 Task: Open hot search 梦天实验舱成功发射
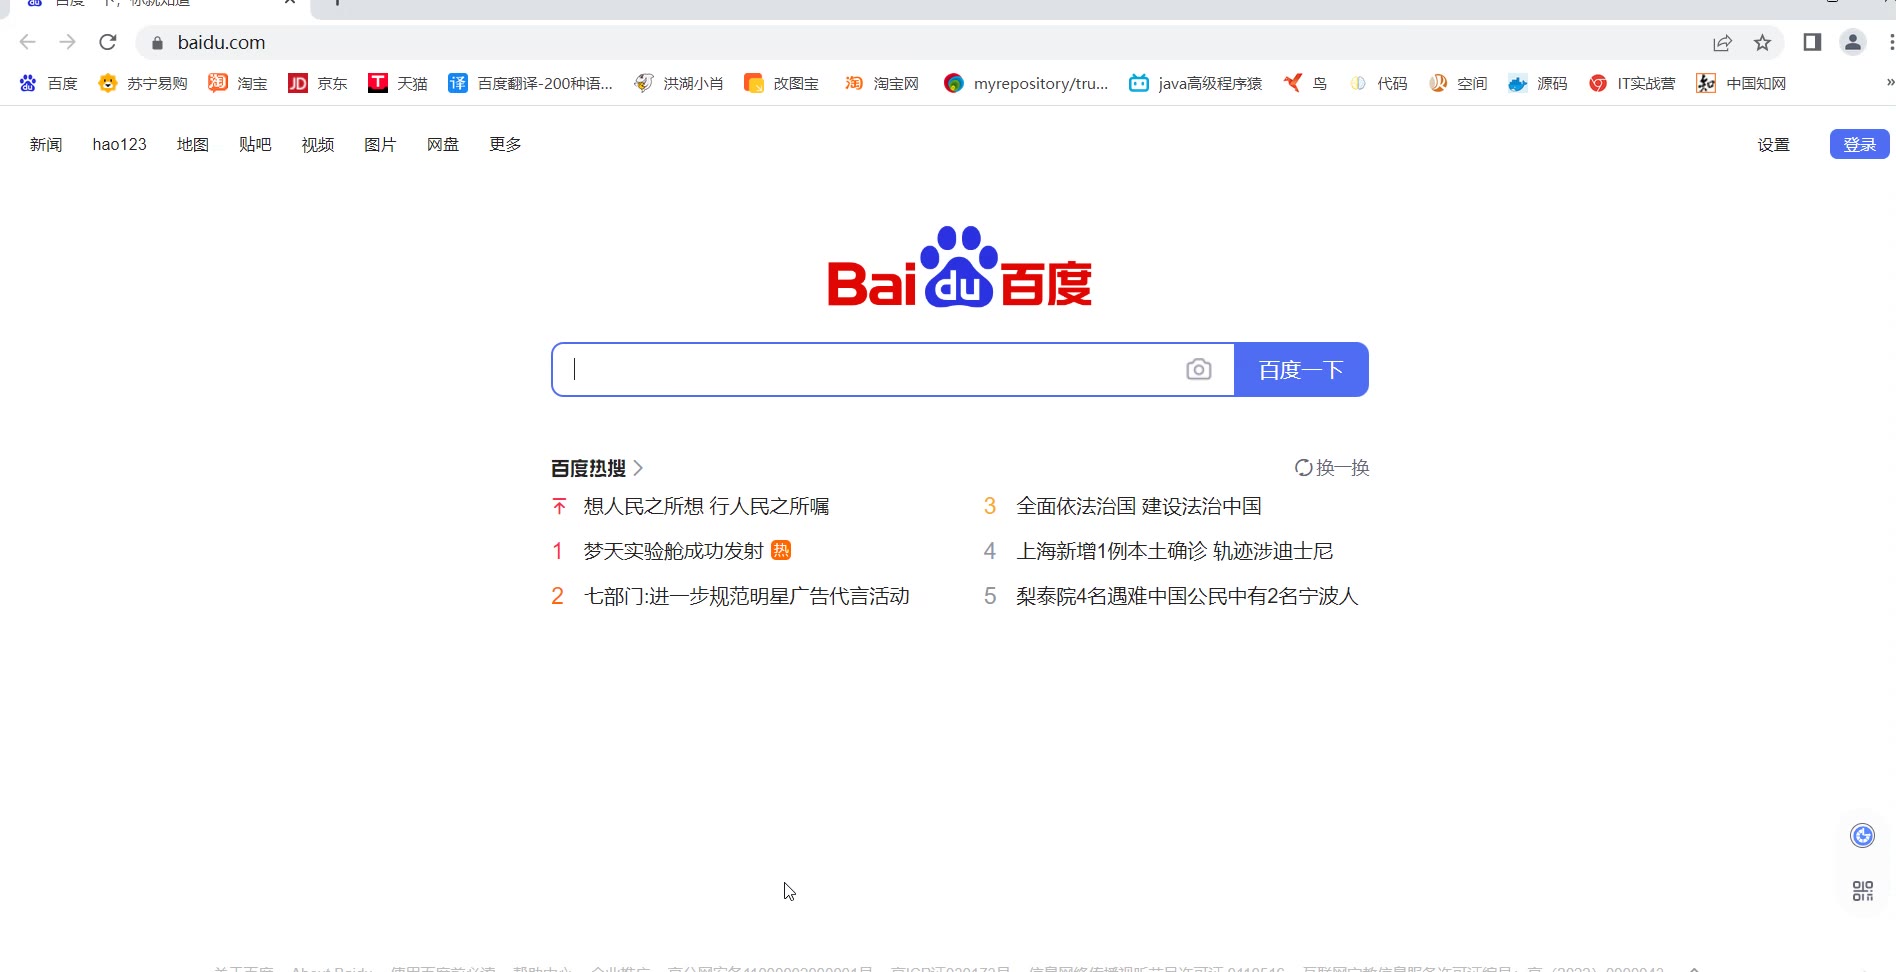tap(673, 551)
